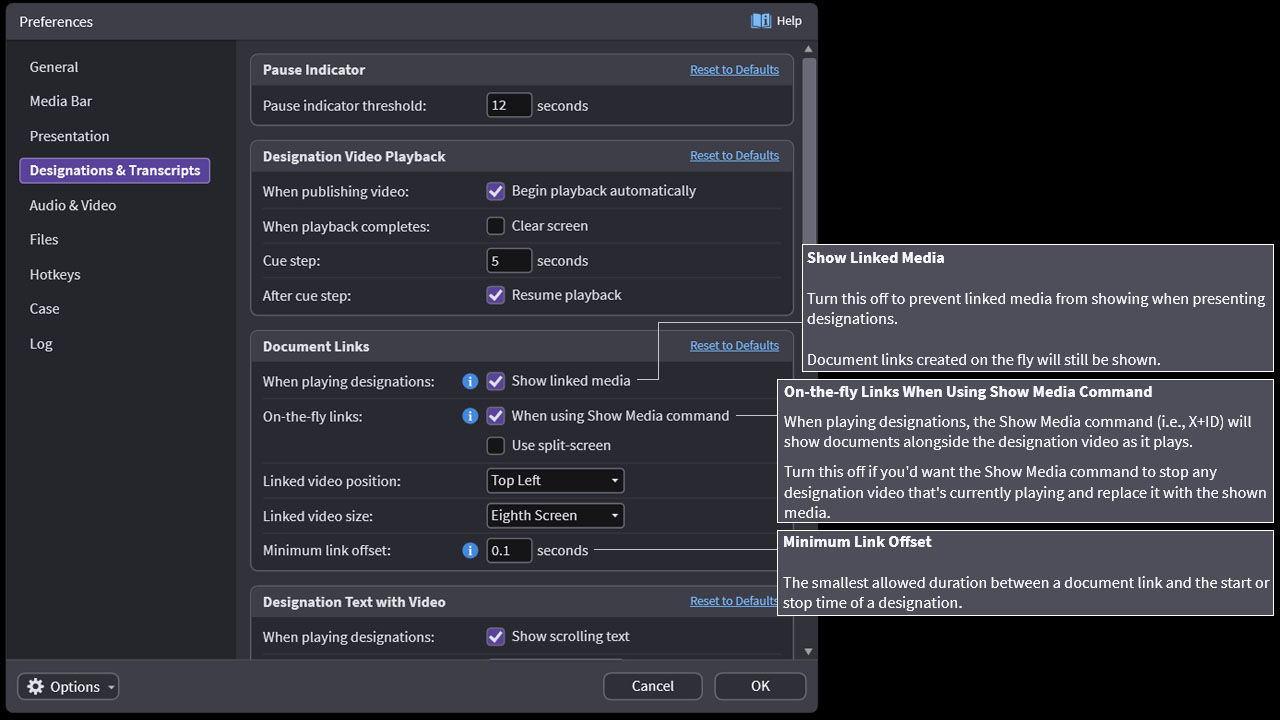The height and width of the screenshot is (720, 1280).
Task: Uncheck Resume playback after cue step
Action: pyautogui.click(x=496, y=295)
